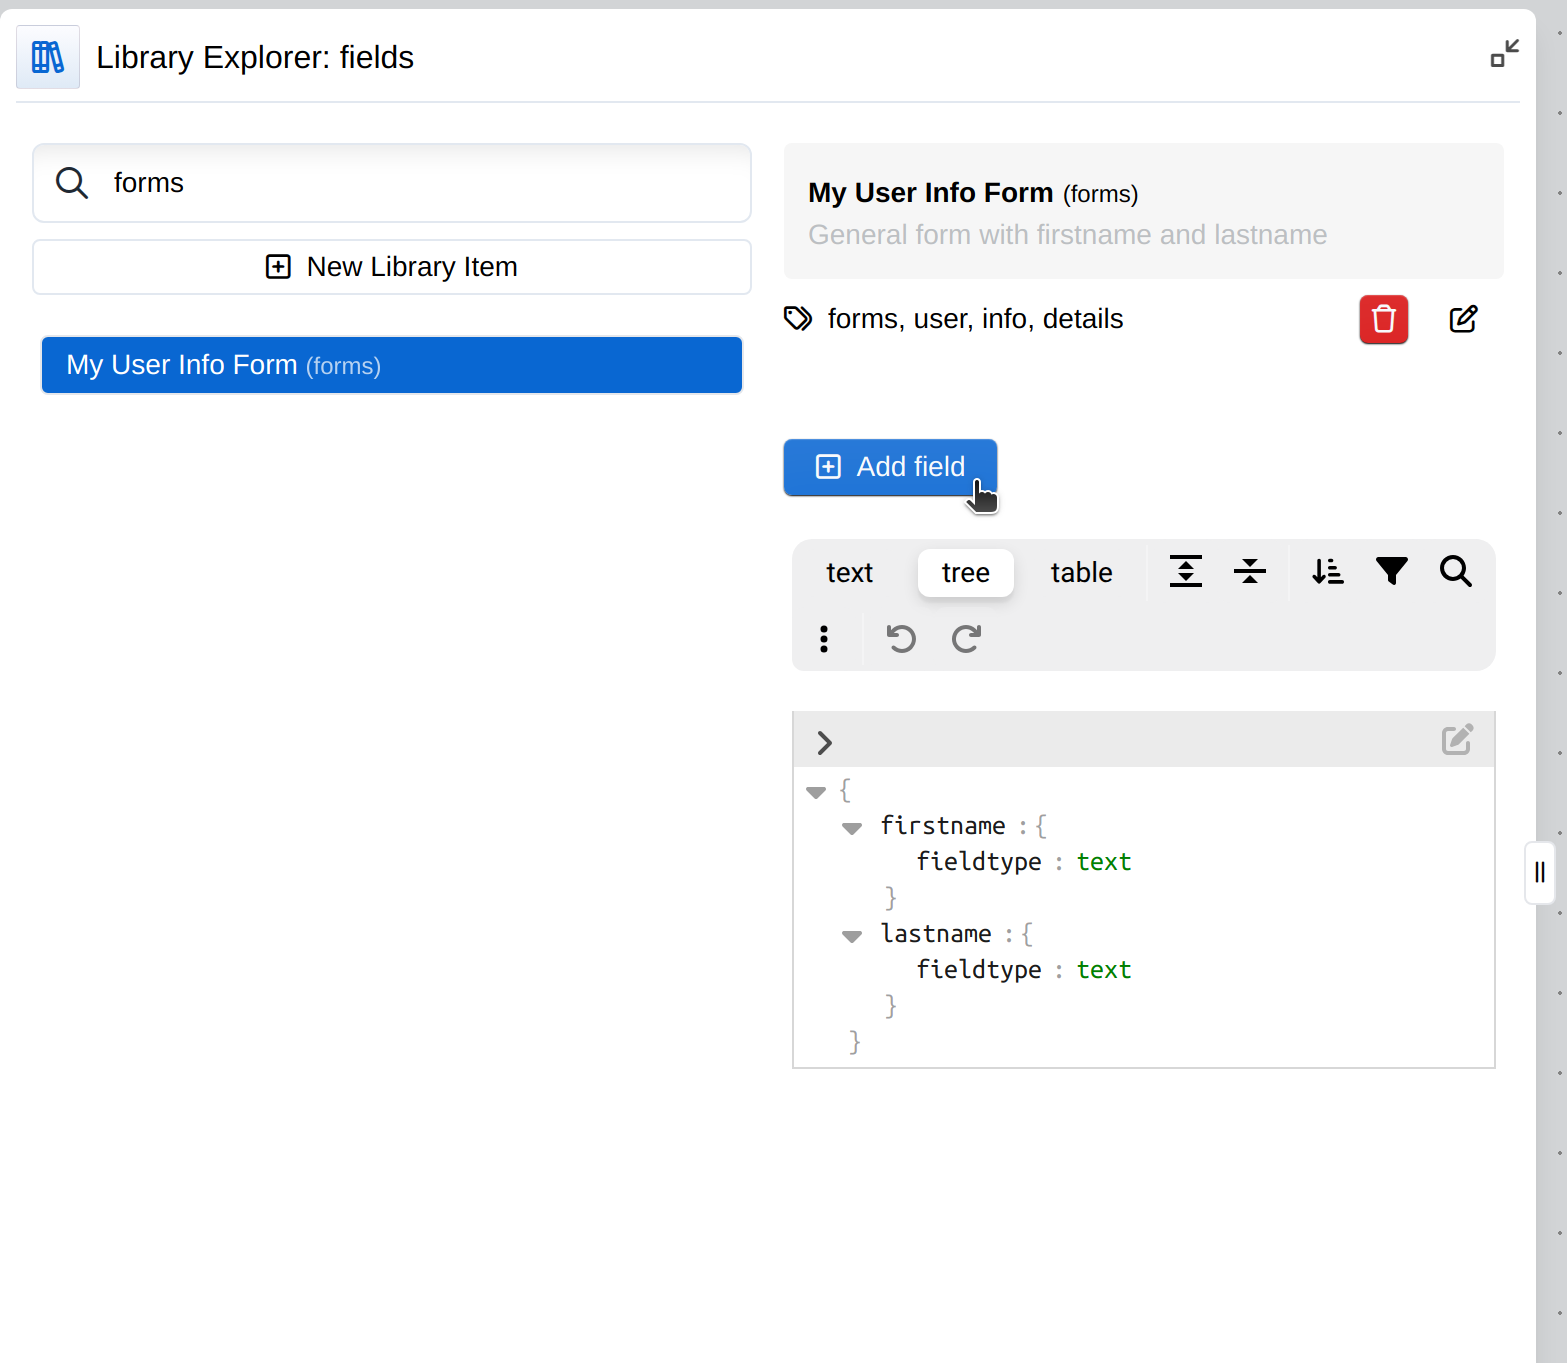Click New Library Item button
This screenshot has width=1567, height=1363.
[x=392, y=267]
